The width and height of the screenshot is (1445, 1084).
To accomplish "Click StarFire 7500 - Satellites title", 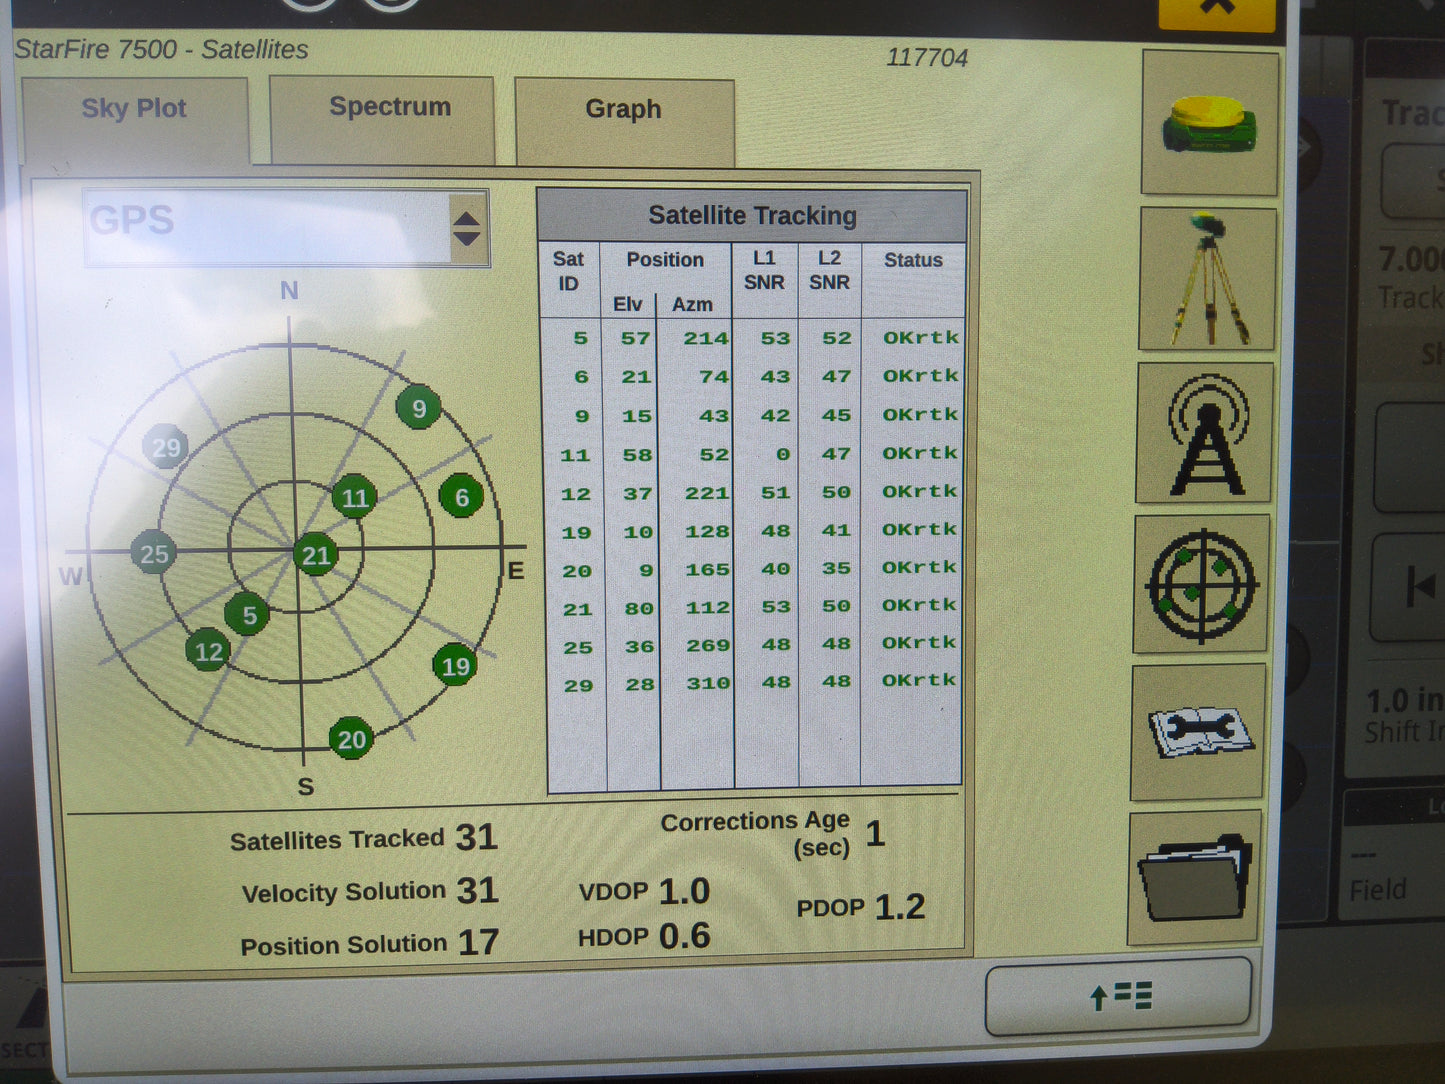I will (x=161, y=49).
